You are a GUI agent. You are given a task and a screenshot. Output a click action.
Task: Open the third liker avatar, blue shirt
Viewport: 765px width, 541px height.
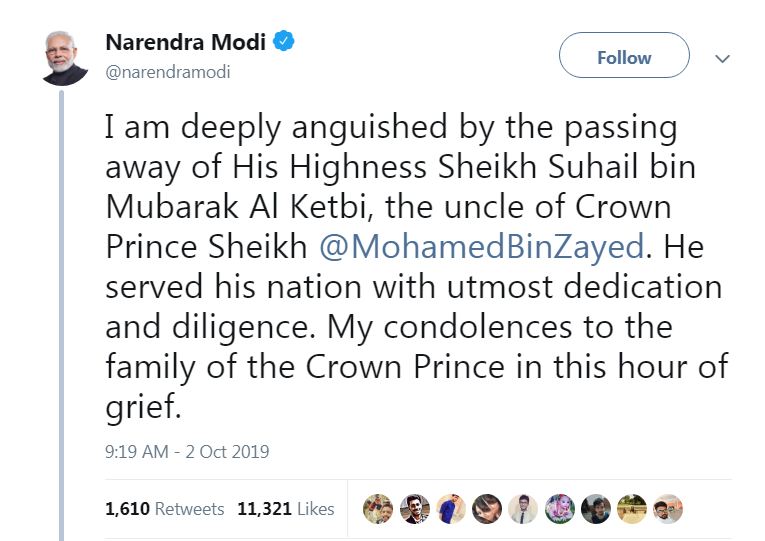450,509
